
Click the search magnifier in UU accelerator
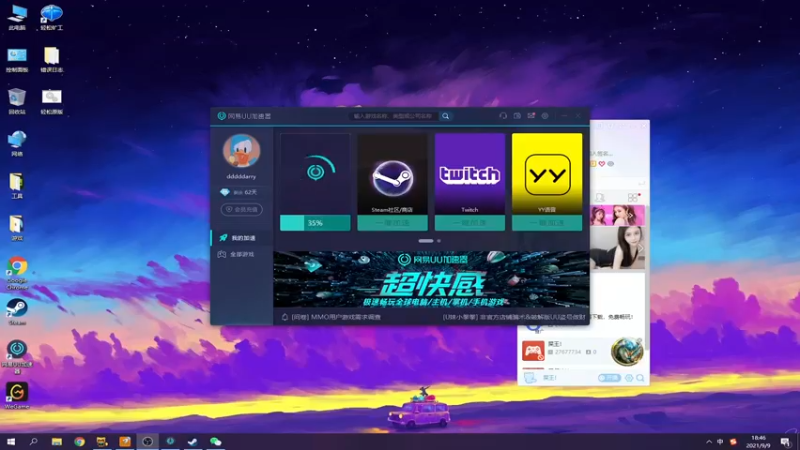445,116
